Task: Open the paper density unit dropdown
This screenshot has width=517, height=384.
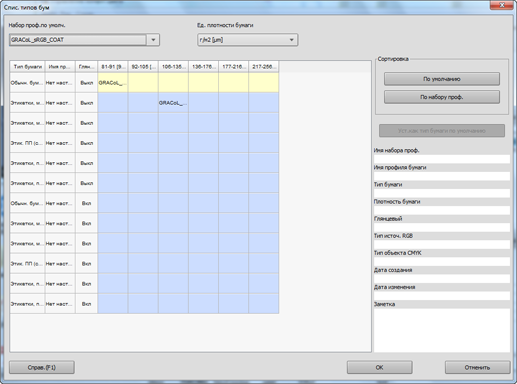Action: click(247, 40)
